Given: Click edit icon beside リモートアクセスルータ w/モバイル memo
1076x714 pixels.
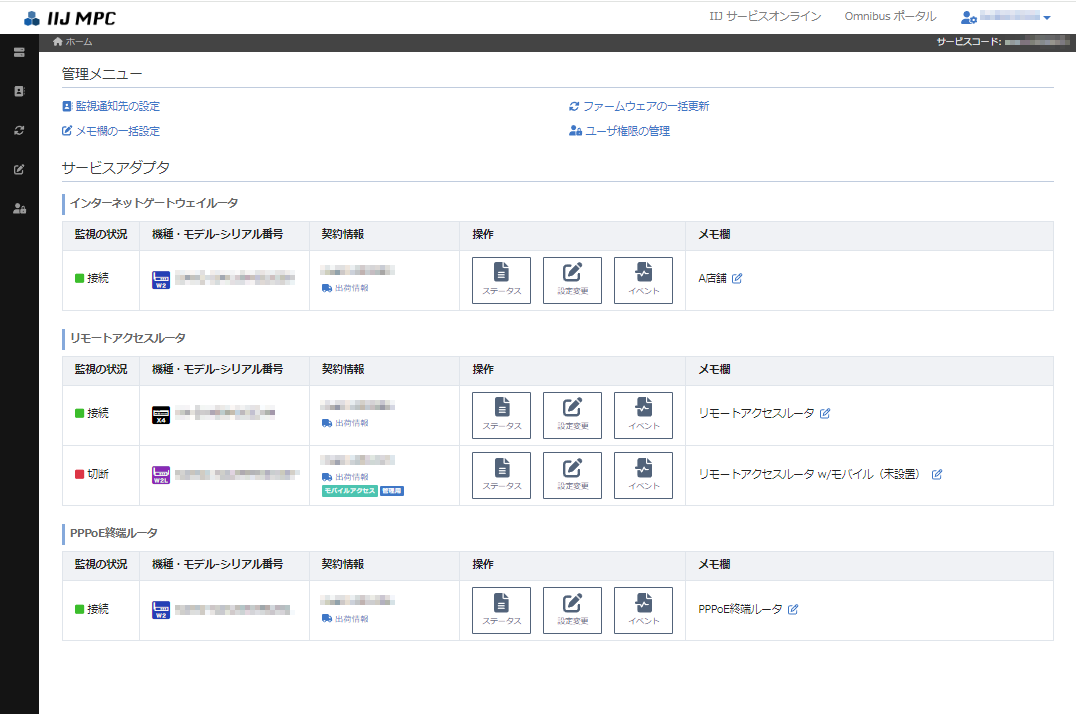Looking at the screenshot, I should [937, 474].
